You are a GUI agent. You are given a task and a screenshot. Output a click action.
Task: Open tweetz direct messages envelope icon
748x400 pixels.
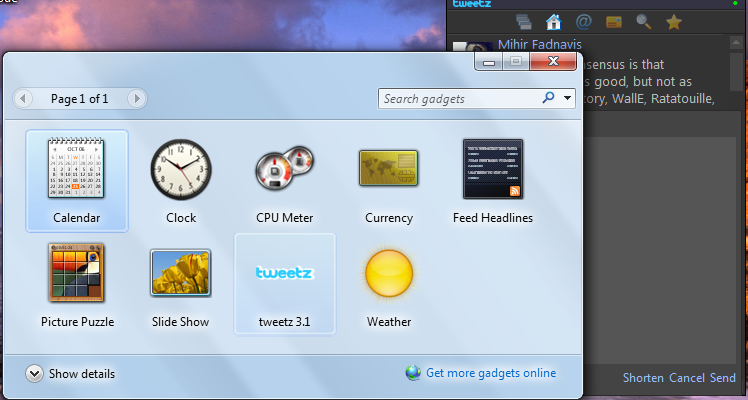click(x=613, y=22)
